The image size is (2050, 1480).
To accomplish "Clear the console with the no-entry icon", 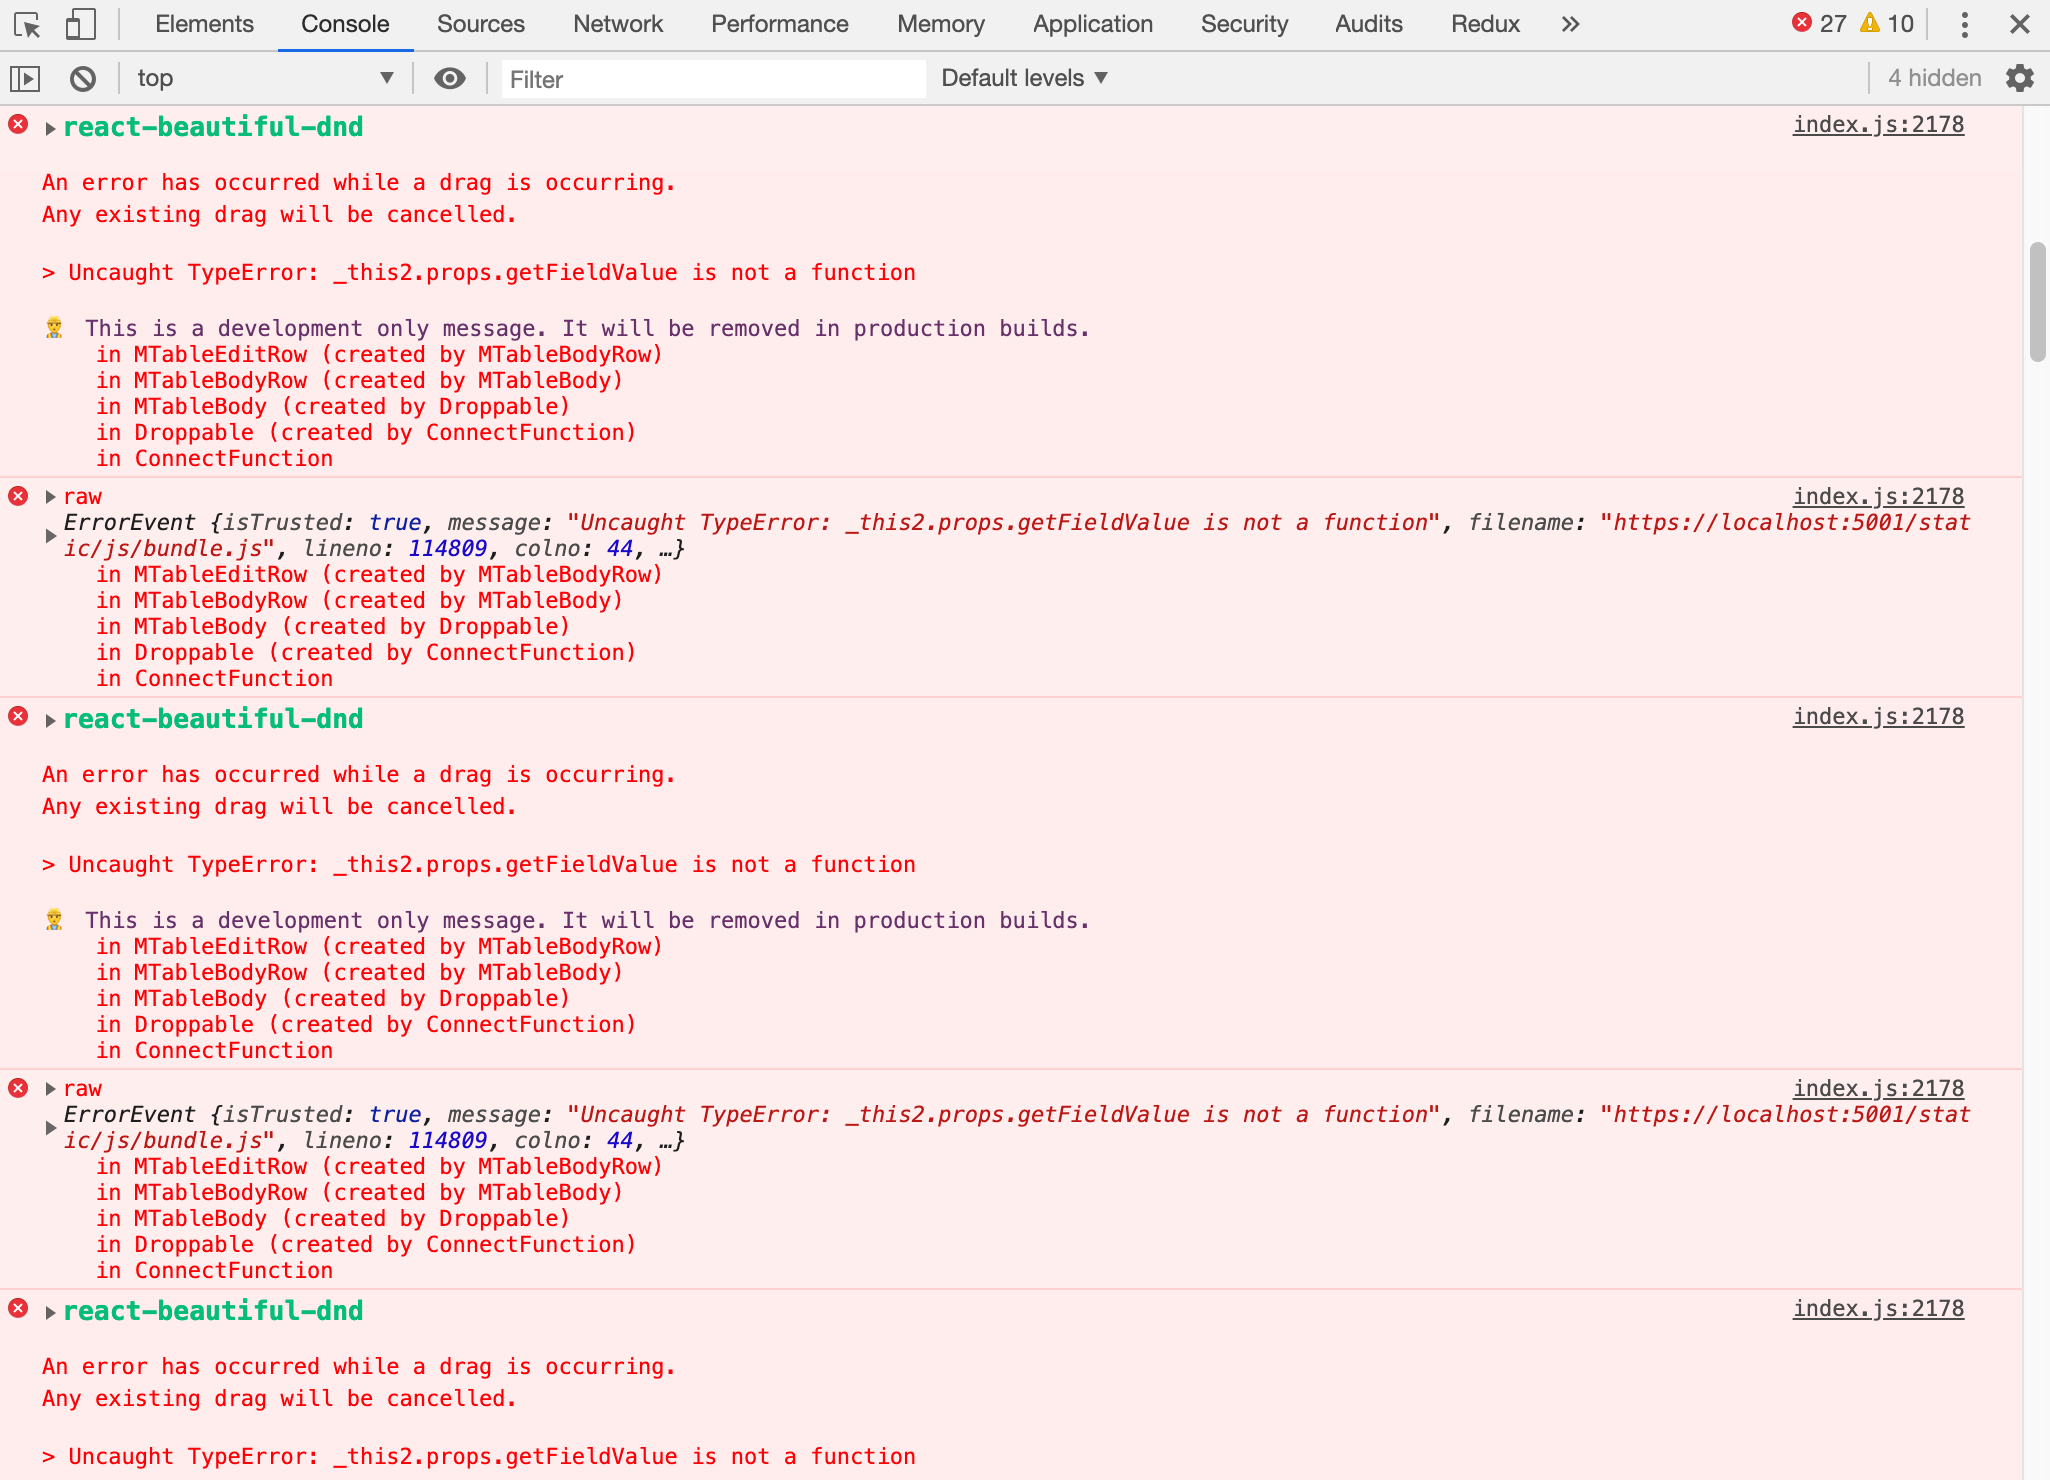I will pyautogui.click(x=82, y=78).
